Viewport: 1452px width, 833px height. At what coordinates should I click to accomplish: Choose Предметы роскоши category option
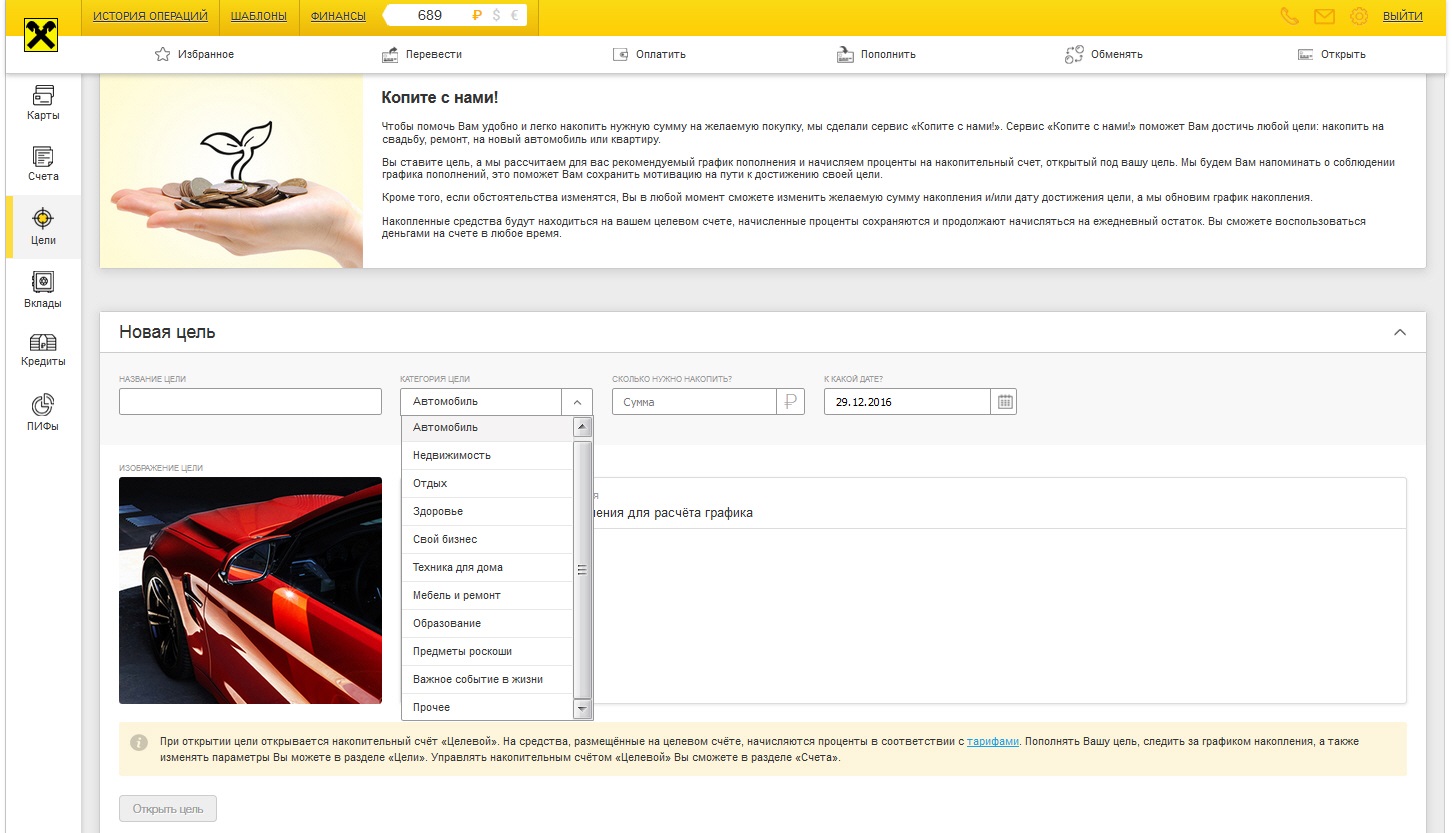487,652
